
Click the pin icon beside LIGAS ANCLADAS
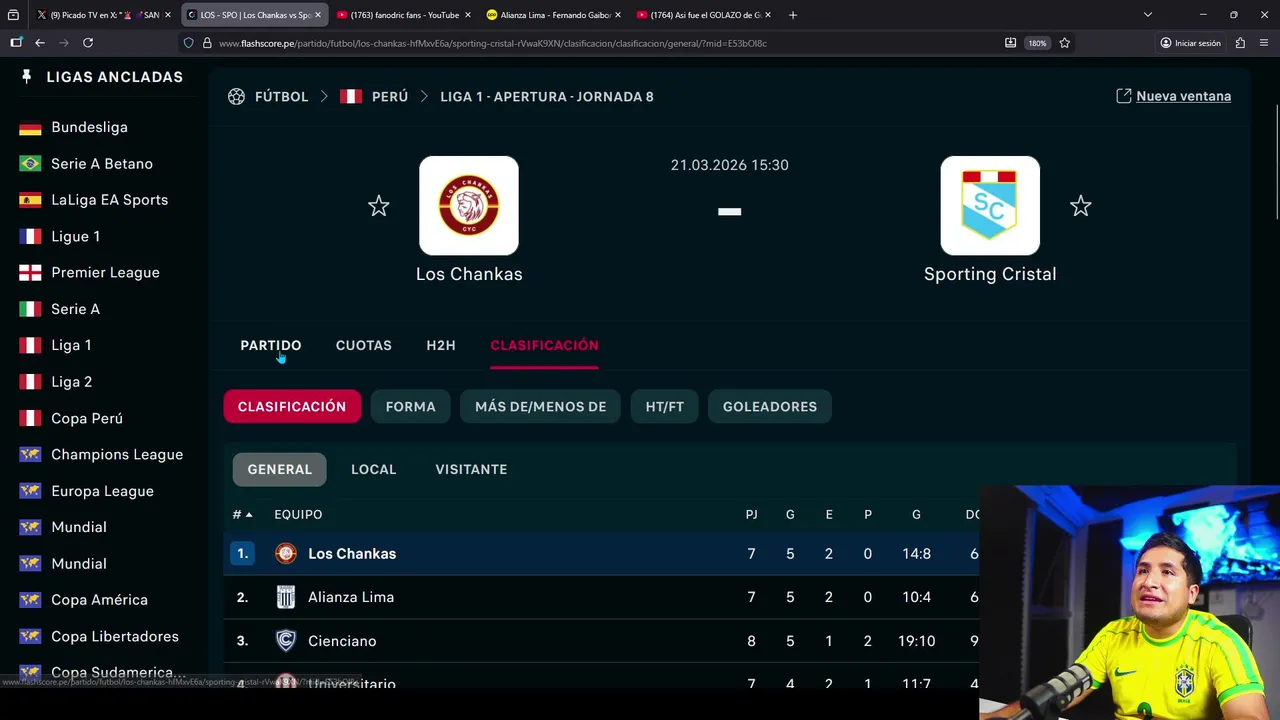26,77
